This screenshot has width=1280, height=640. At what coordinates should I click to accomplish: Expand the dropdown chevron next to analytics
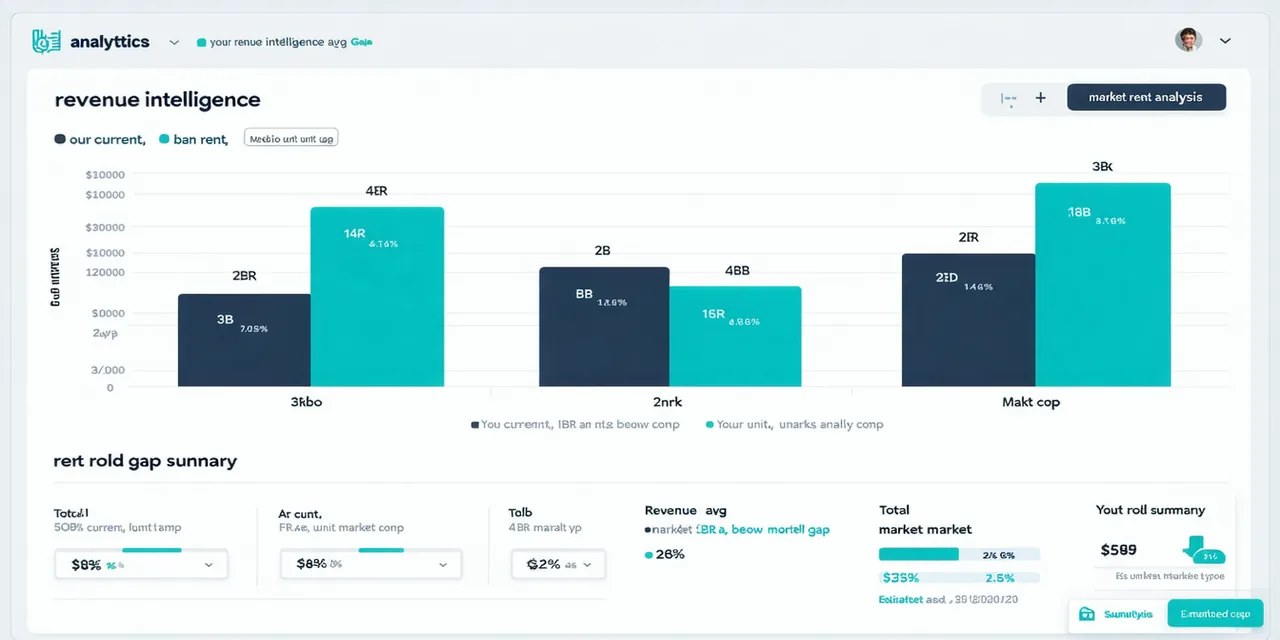(x=174, y=42)
